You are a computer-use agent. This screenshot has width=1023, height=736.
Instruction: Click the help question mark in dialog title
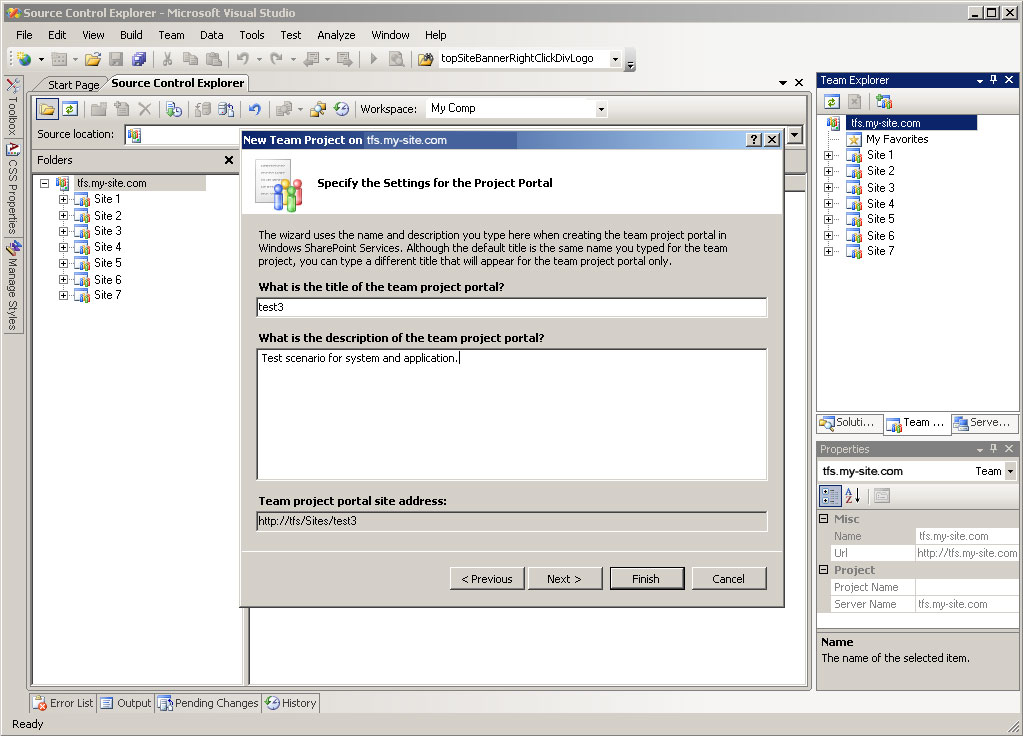click(754, 140)
